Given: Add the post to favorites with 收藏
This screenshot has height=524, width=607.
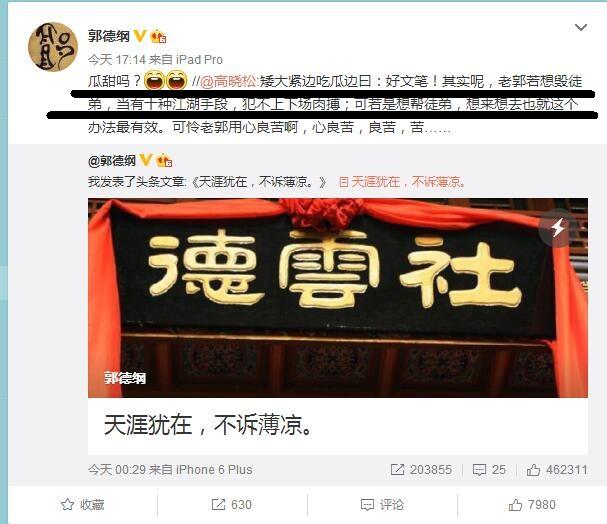Looking at the screenshot, I should point(82,505).
